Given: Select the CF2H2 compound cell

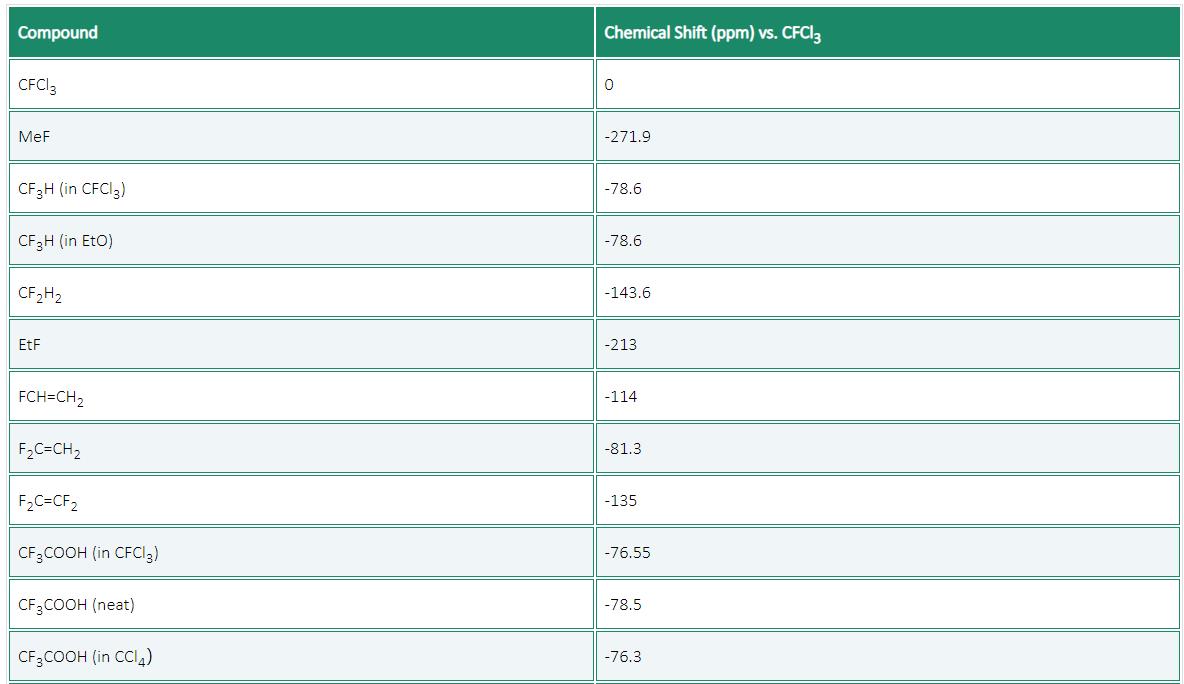Looking at the screenshot, I should [301, 292].
